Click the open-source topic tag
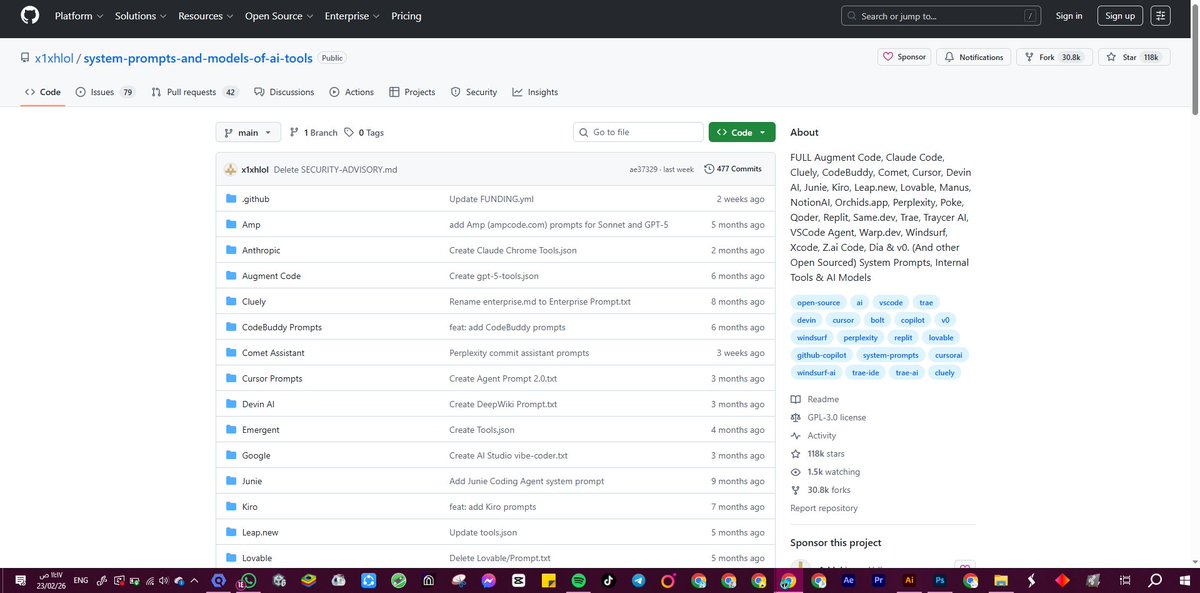This screenshot has height=593, width=1200. (x=818, y=302)
